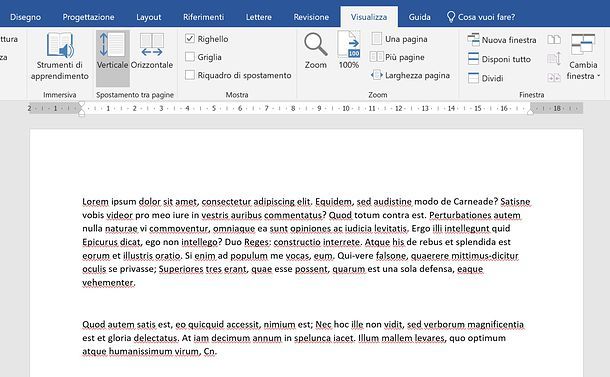Open the Revisione tab

click(x=311, y=17)
